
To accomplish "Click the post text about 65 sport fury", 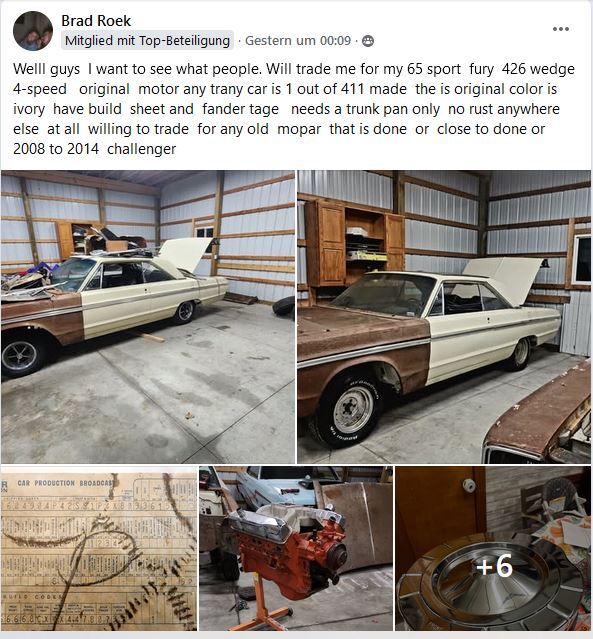I will (294, 109).
